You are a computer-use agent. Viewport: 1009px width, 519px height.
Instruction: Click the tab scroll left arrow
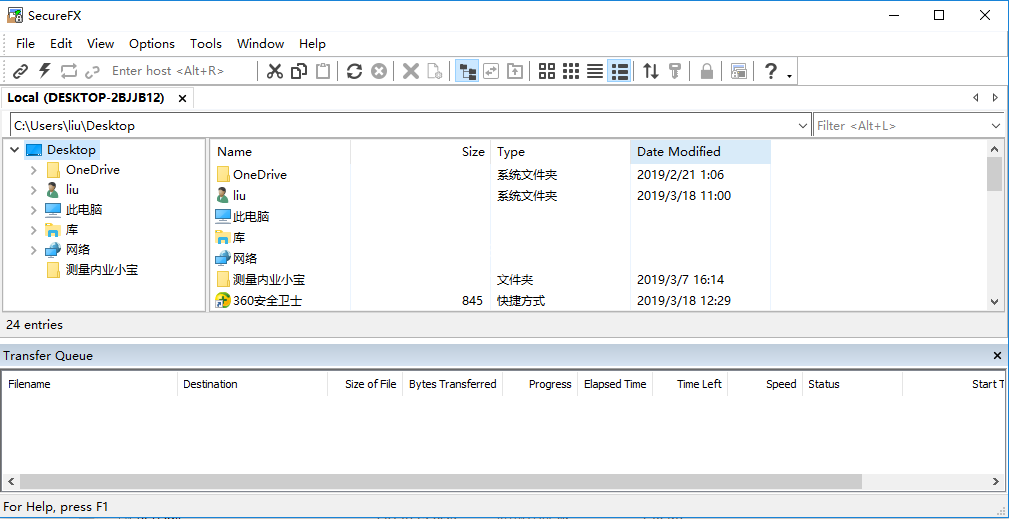pos(976,98)
